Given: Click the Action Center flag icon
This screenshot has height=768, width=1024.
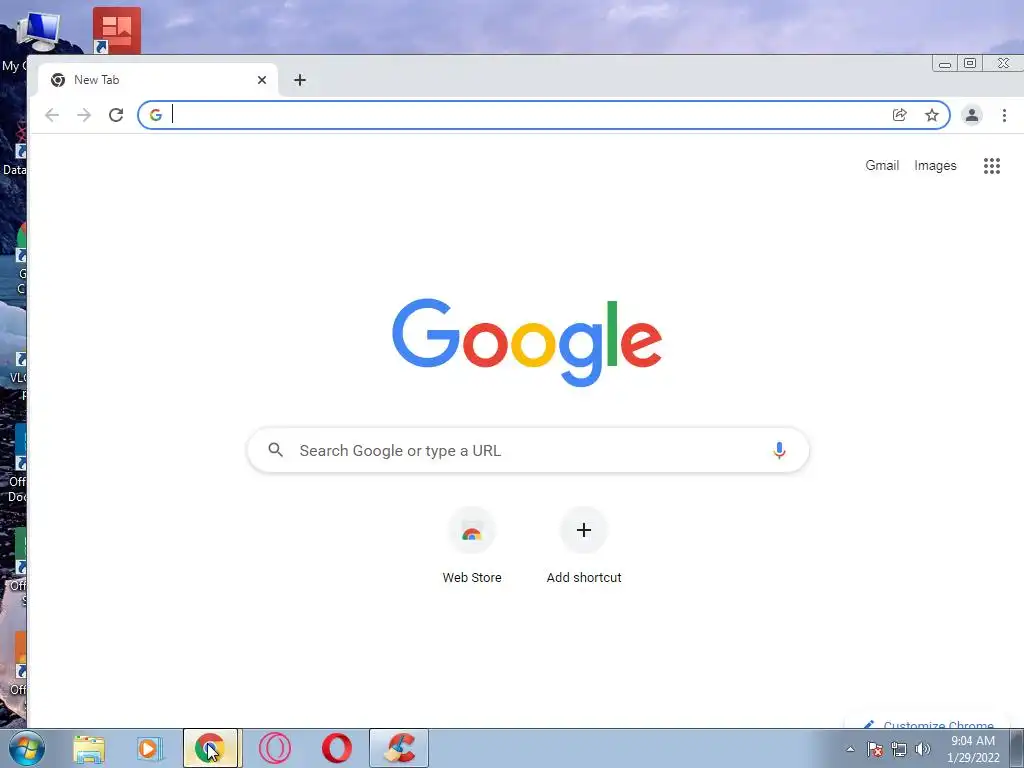Looking at the screenshot, I should click(875, 749).
